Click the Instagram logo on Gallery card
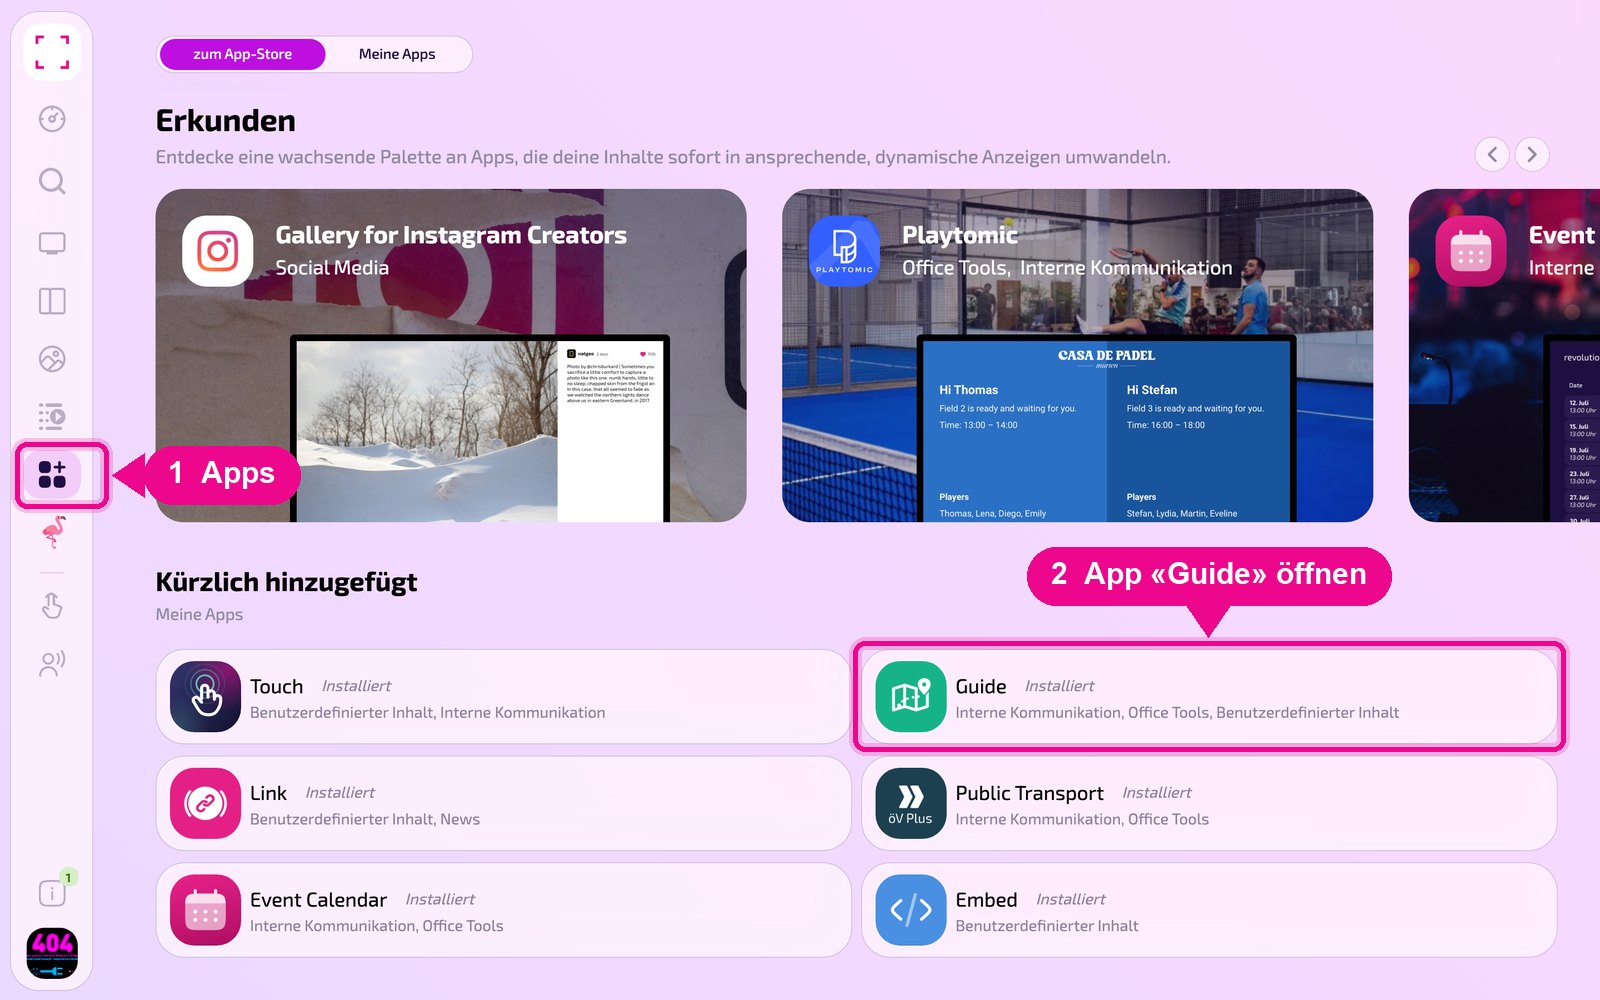This screenshot has width=1600, height=1000. pyautogui.click(x=217, y=251)
